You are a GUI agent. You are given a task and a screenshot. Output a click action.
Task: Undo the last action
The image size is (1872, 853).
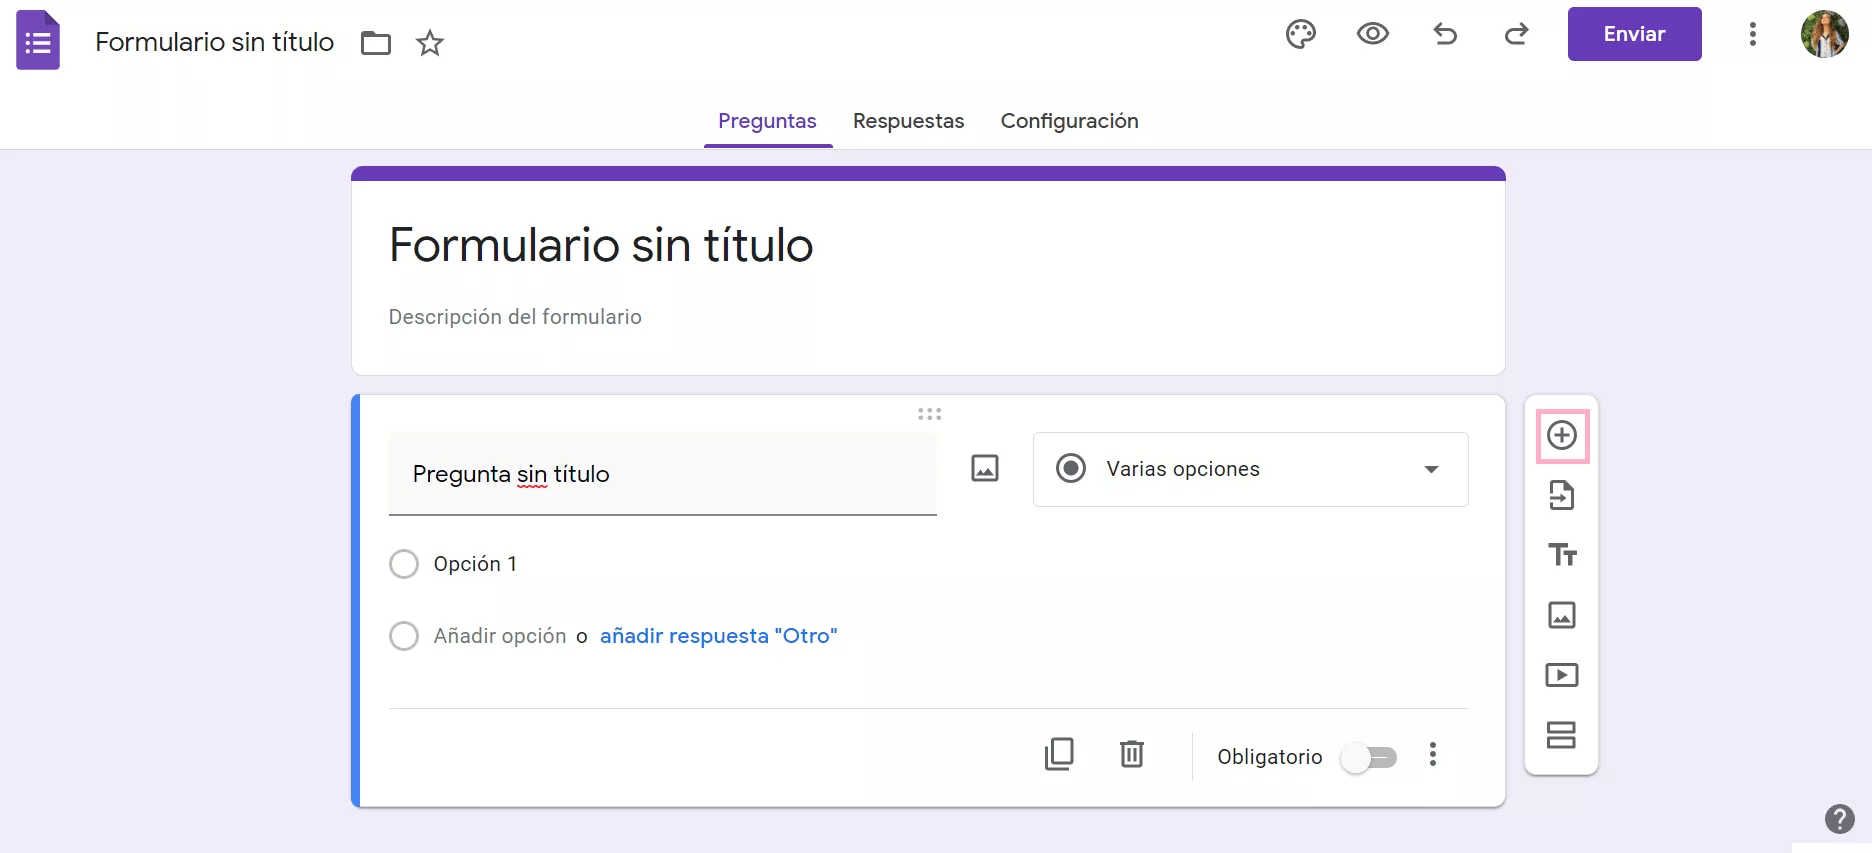[1445, 34]
